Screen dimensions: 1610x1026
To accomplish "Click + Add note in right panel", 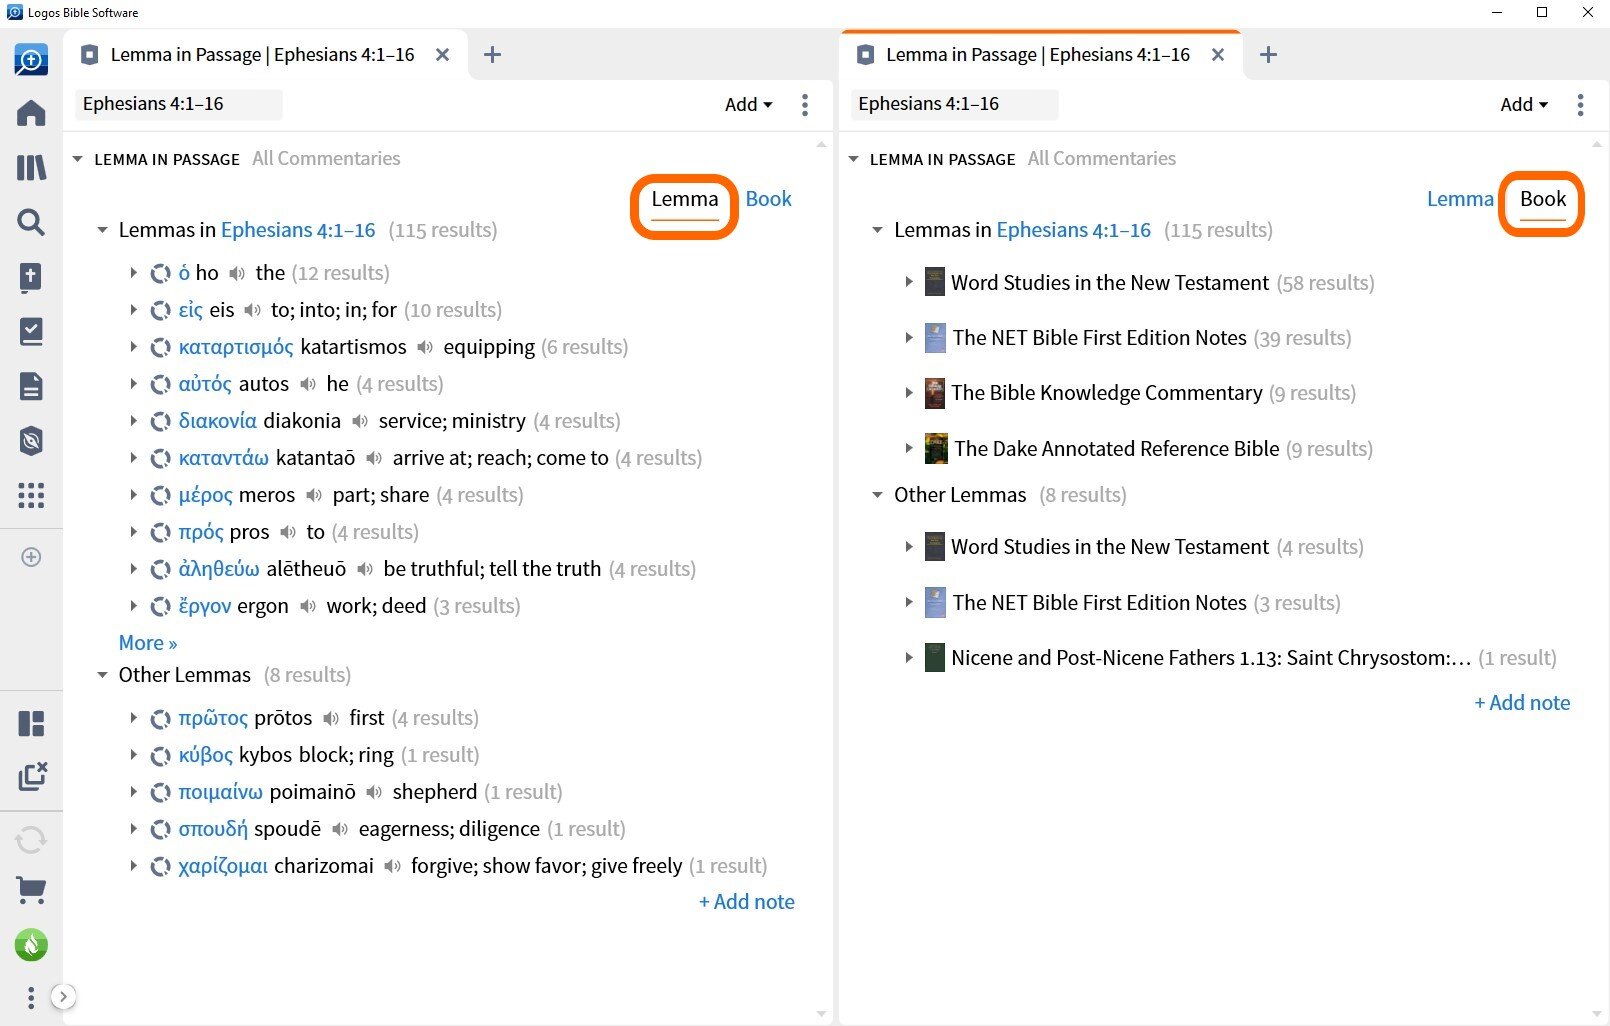I will coord(1522,703).
